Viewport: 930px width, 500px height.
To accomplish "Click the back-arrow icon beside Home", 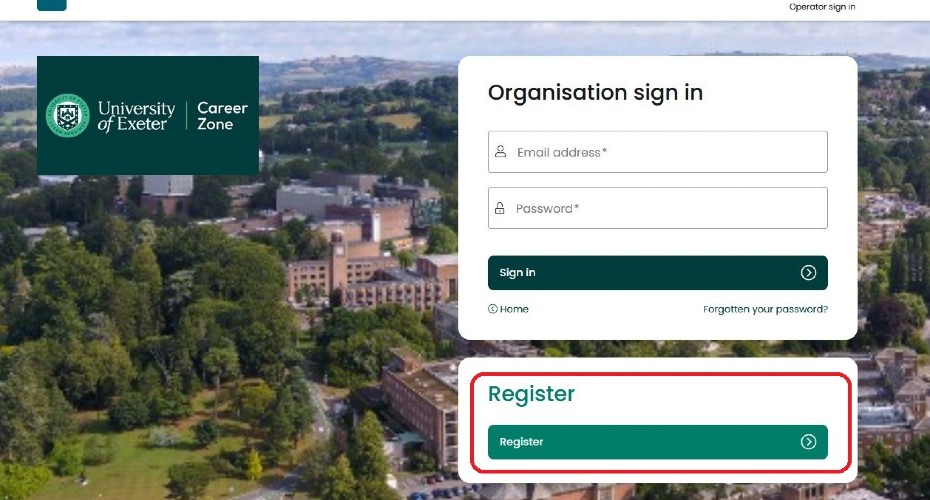I will 492,309.
